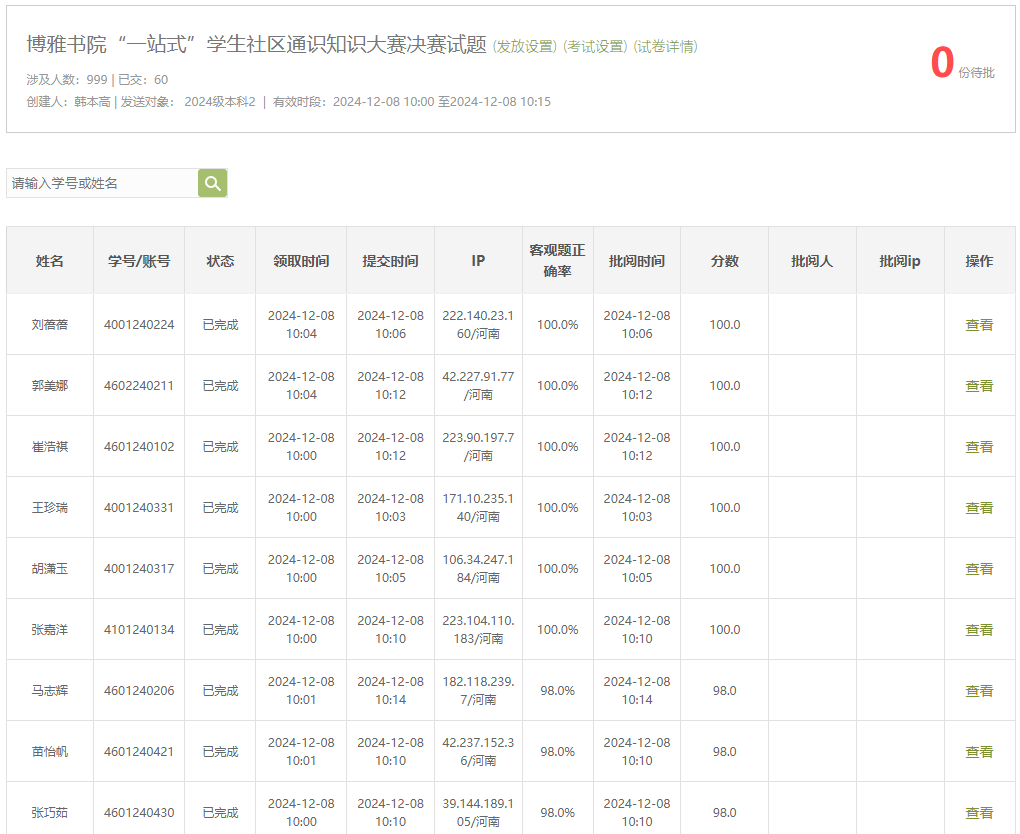
Task: Click 查看 for student 郭美娜
Action: tap(978, 386)
